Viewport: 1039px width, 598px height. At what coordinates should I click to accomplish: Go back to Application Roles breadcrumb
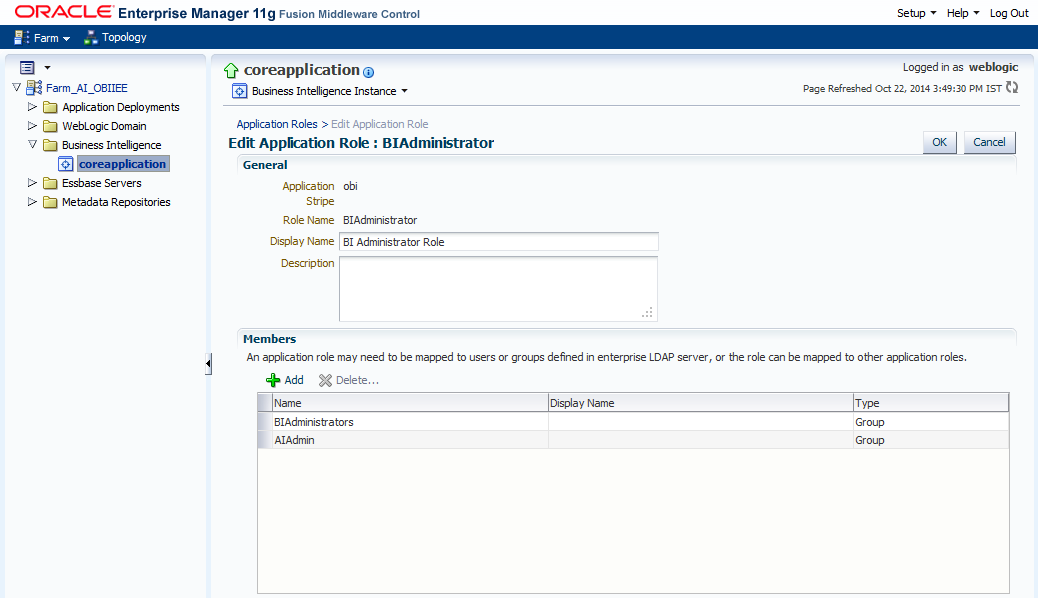coord(277,124)
